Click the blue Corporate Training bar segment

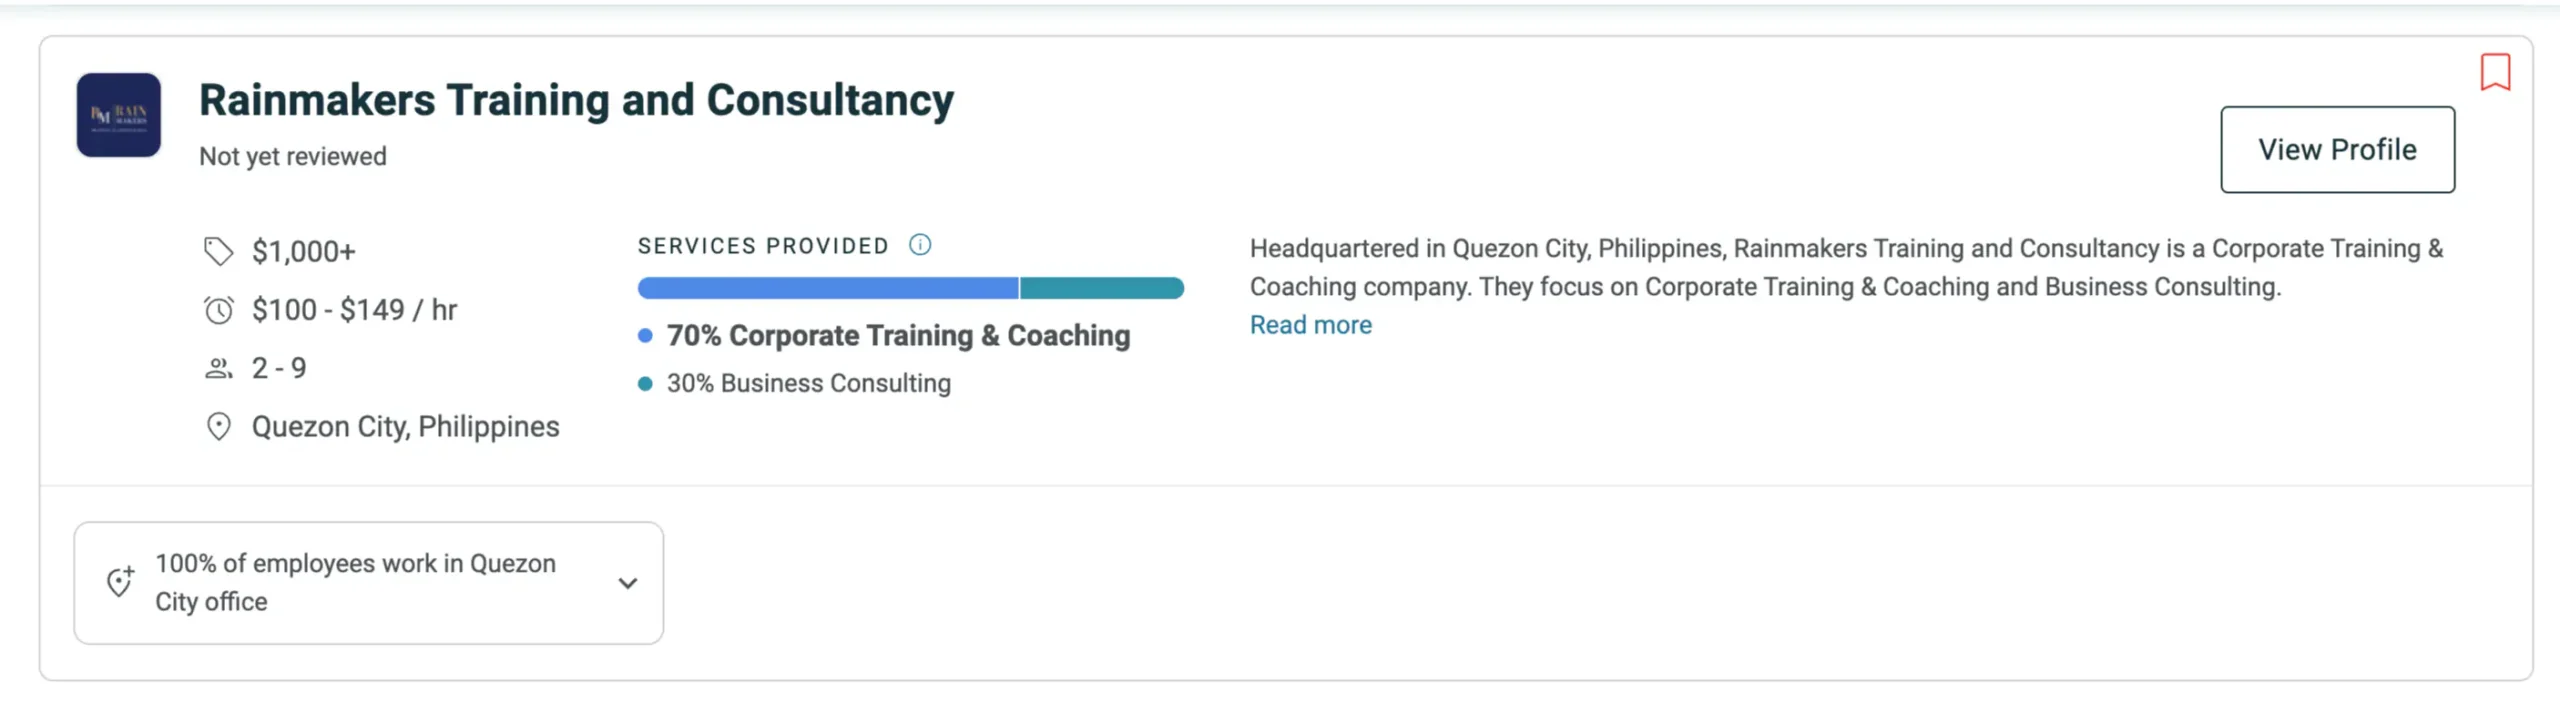[828, 288]
